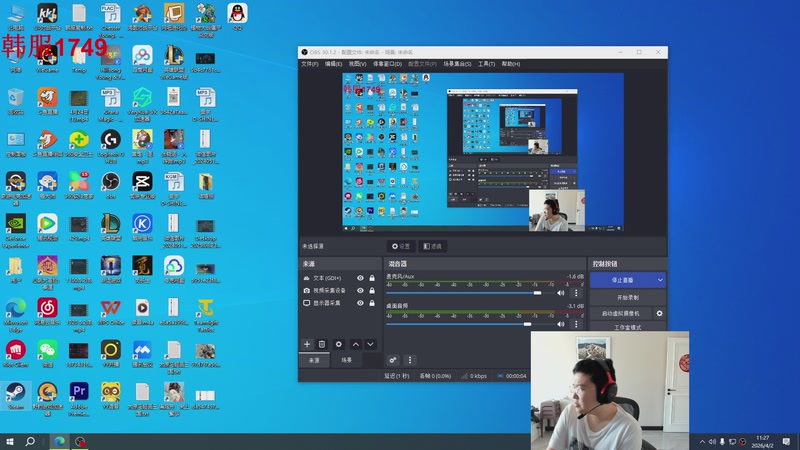Select the 文本 (GDI+) source row

340,278
